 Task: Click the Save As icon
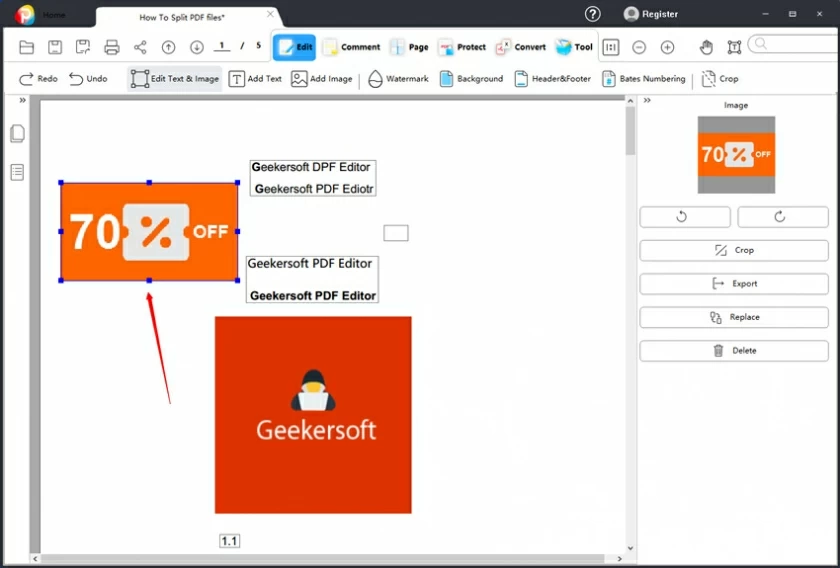[83, 47]
